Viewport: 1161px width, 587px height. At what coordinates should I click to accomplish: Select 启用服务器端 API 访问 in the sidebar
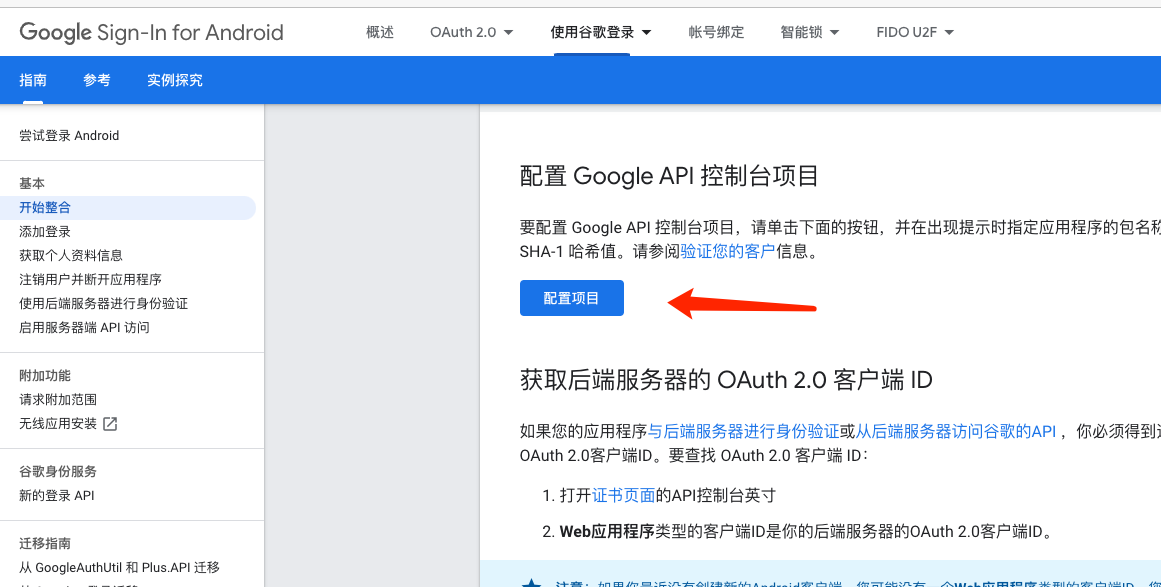(x=84, y=327)
